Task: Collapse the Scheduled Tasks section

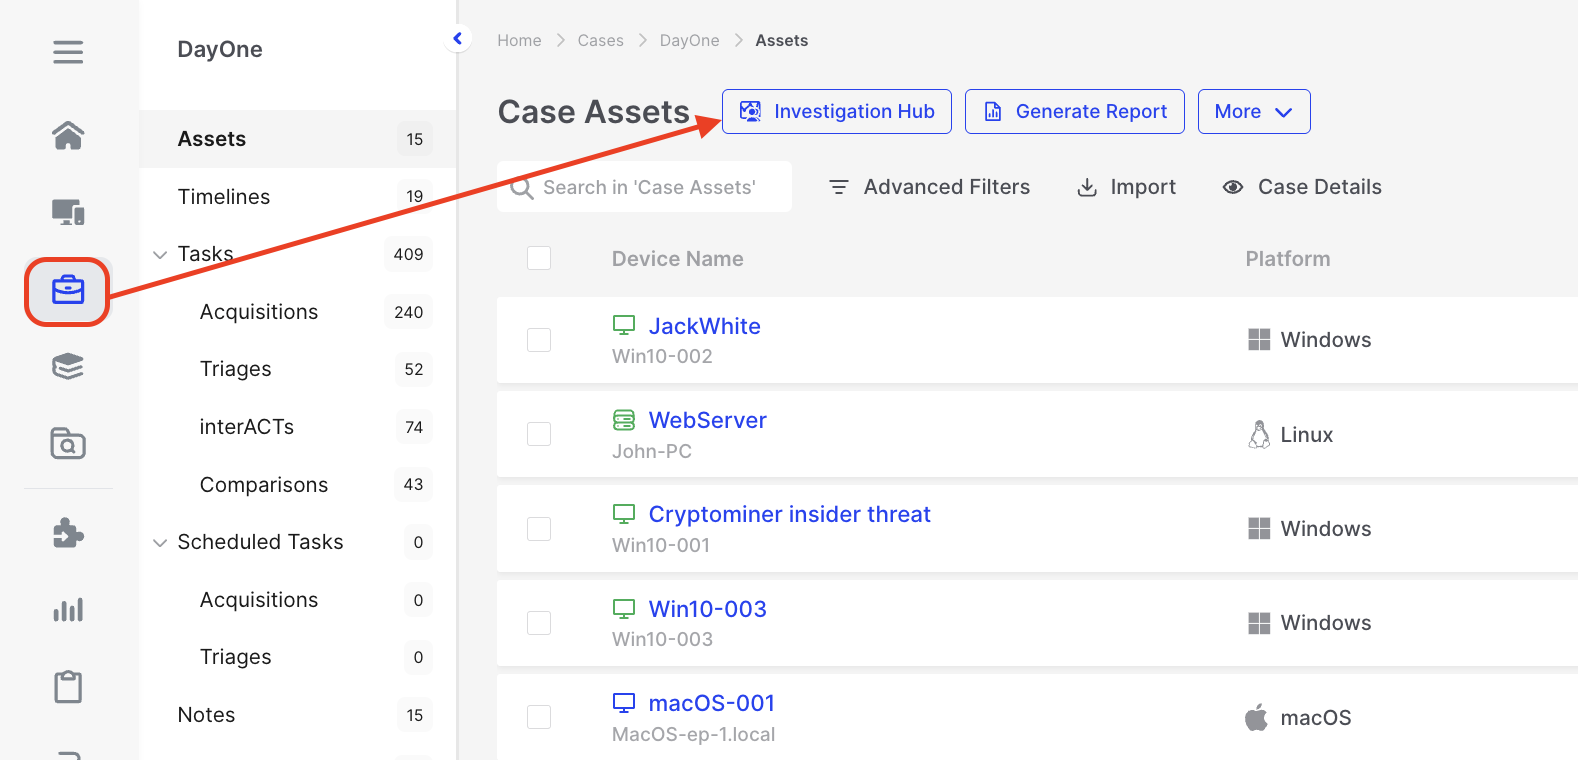Action: click(x=160, y=543)
